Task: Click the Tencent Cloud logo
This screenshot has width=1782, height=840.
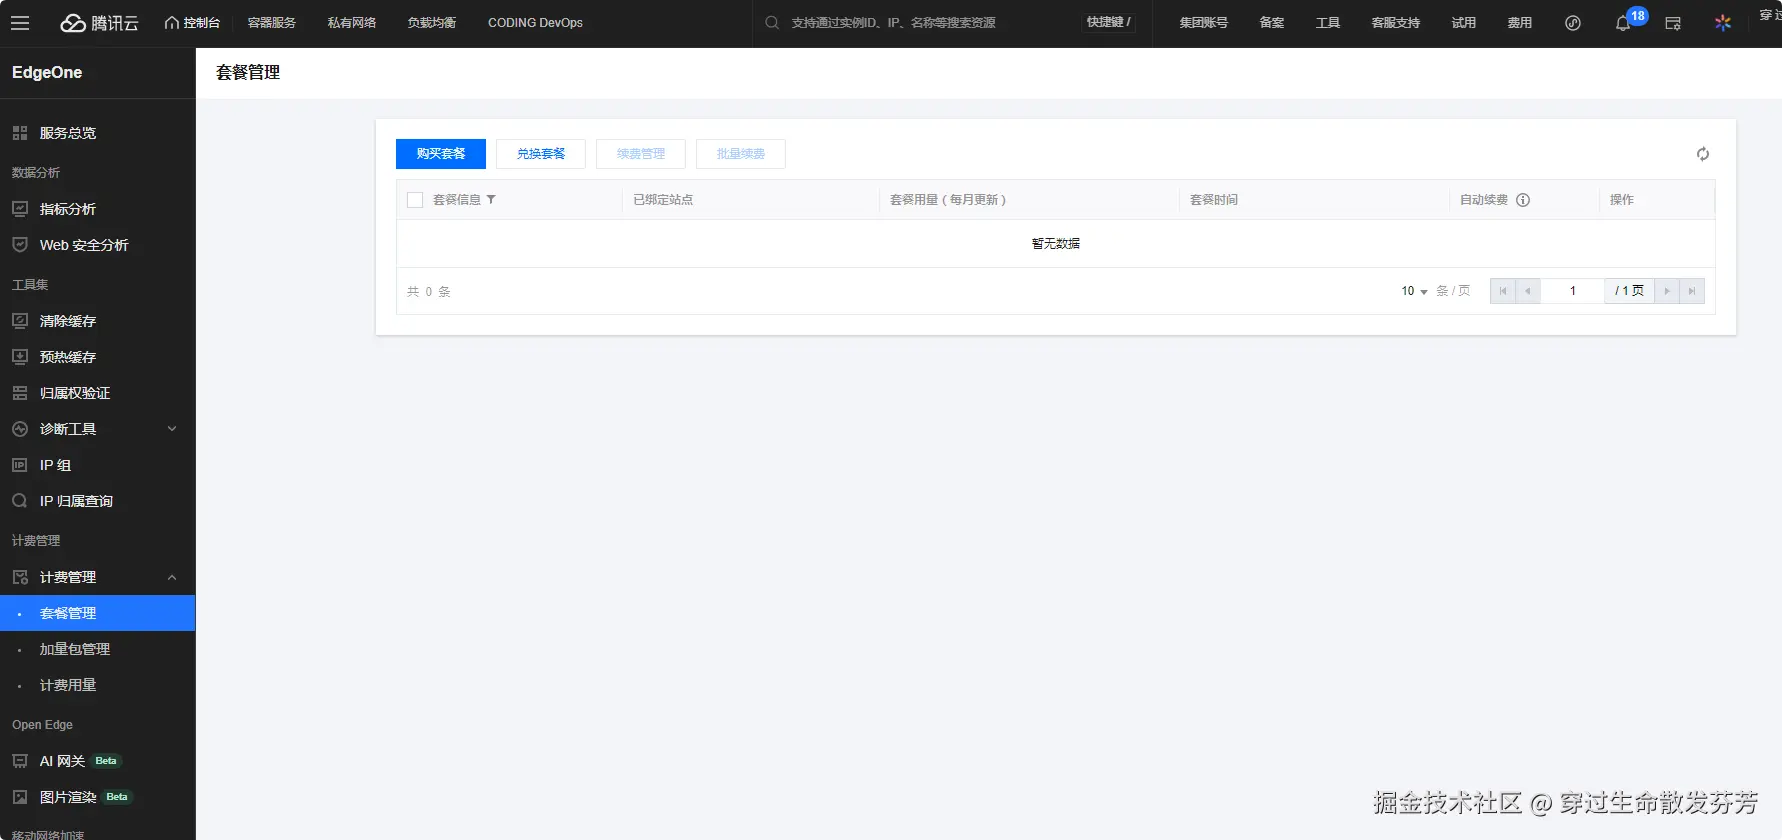Action: coord(99,22)
